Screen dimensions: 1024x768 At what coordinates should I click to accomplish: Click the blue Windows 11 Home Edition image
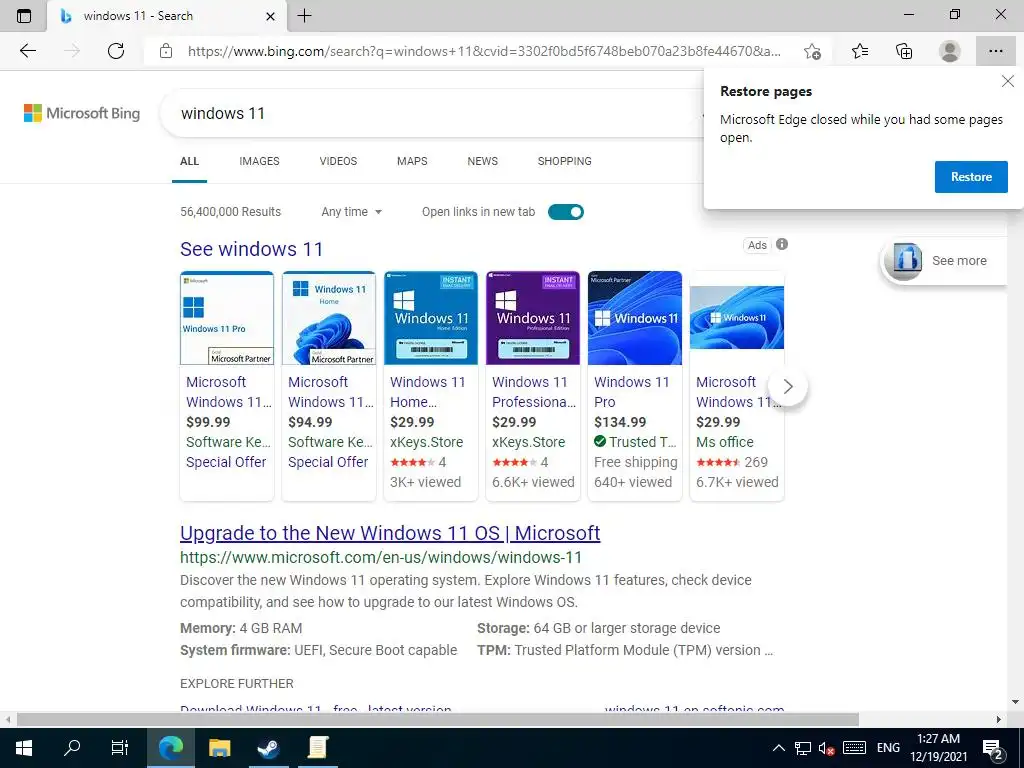430,318
